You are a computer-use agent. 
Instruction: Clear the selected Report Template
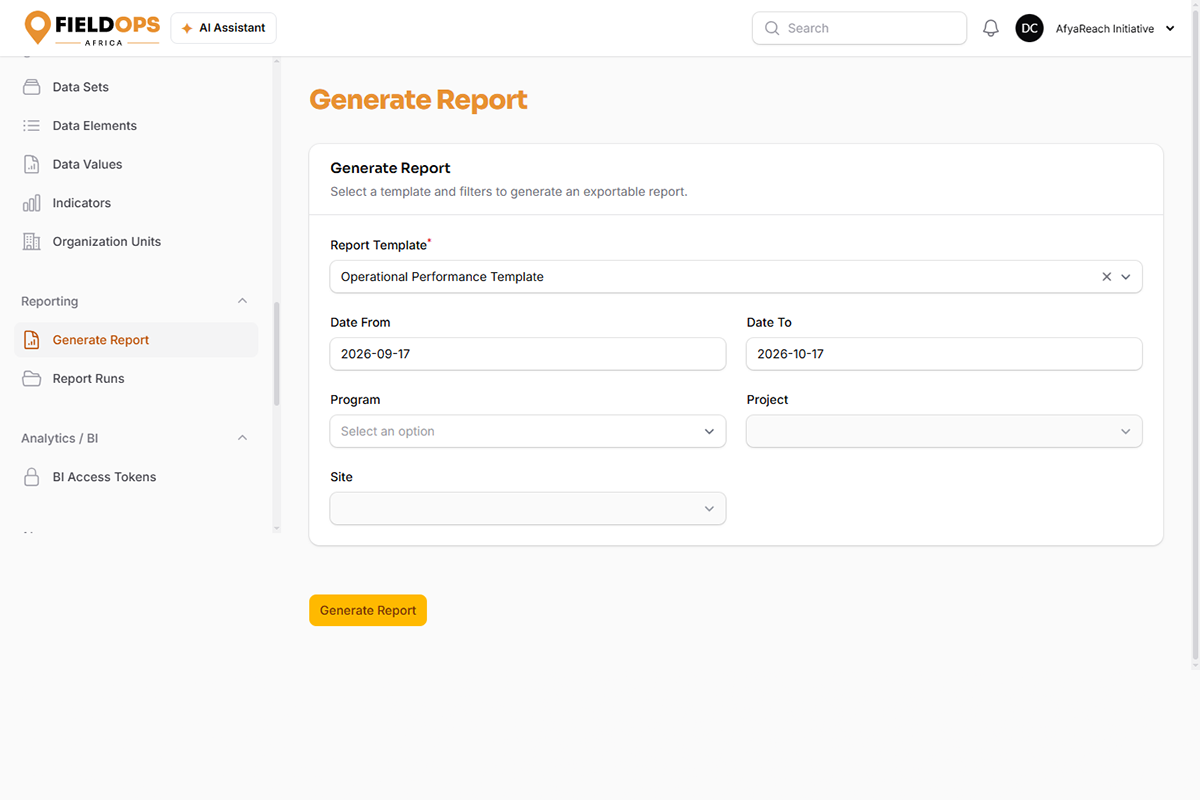tap(1106, 277)
